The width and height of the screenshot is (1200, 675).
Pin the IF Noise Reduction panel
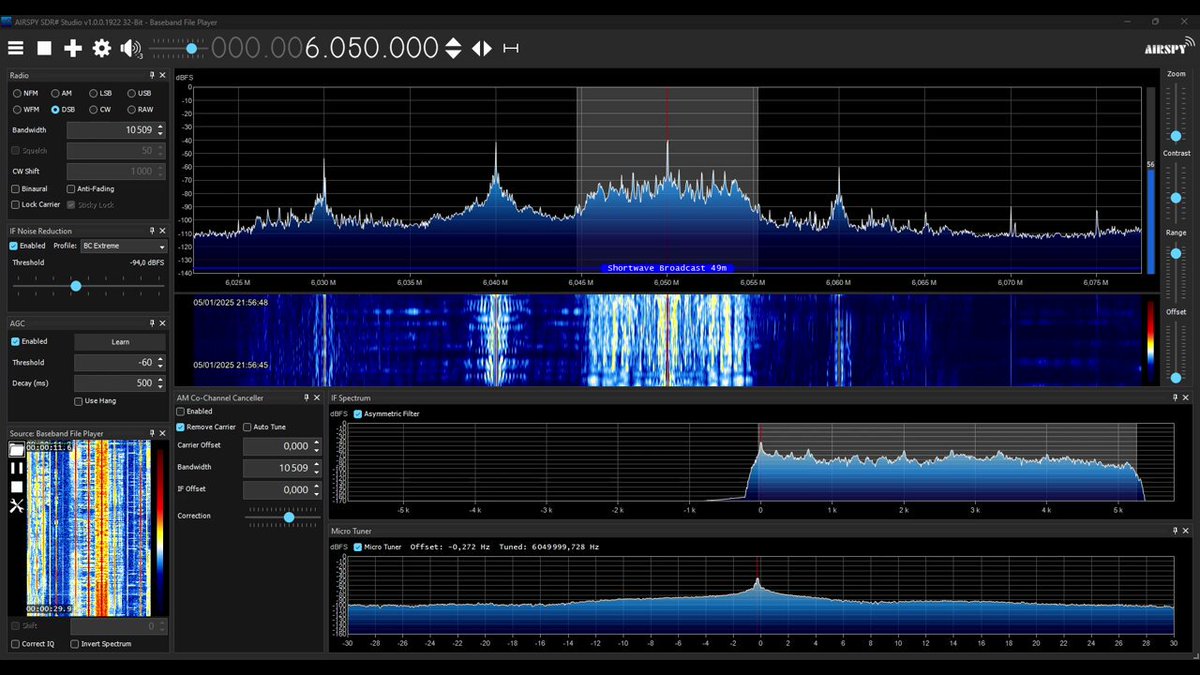pos(152,230)
